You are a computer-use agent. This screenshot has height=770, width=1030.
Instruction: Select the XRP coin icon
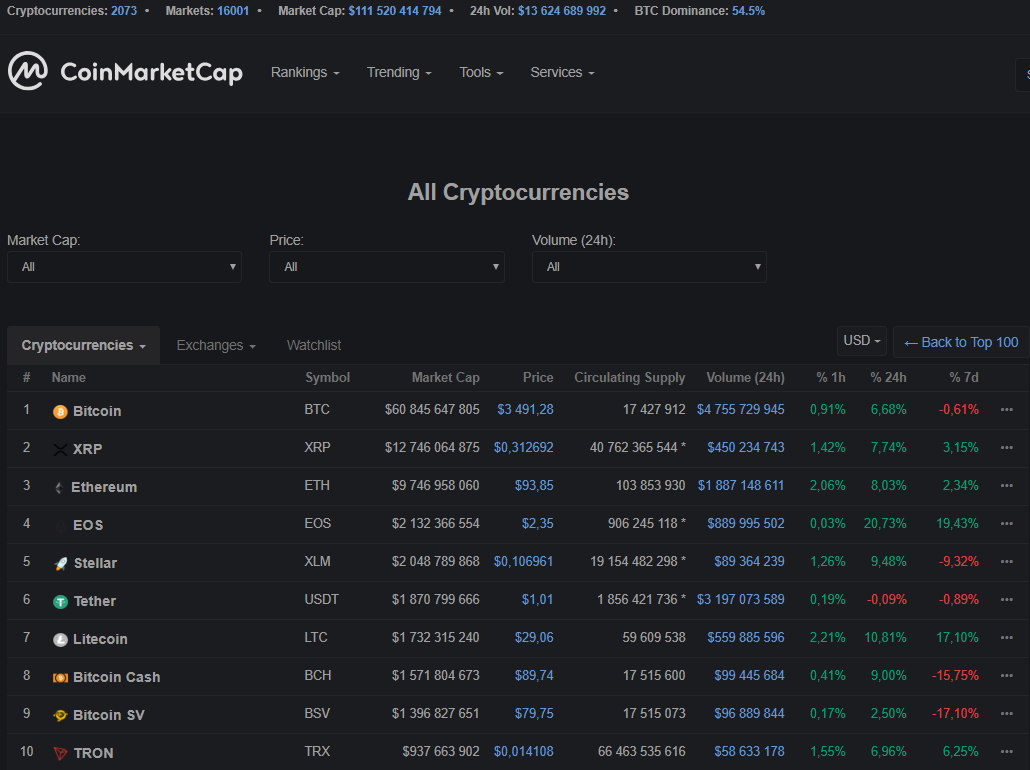(59, 449)
